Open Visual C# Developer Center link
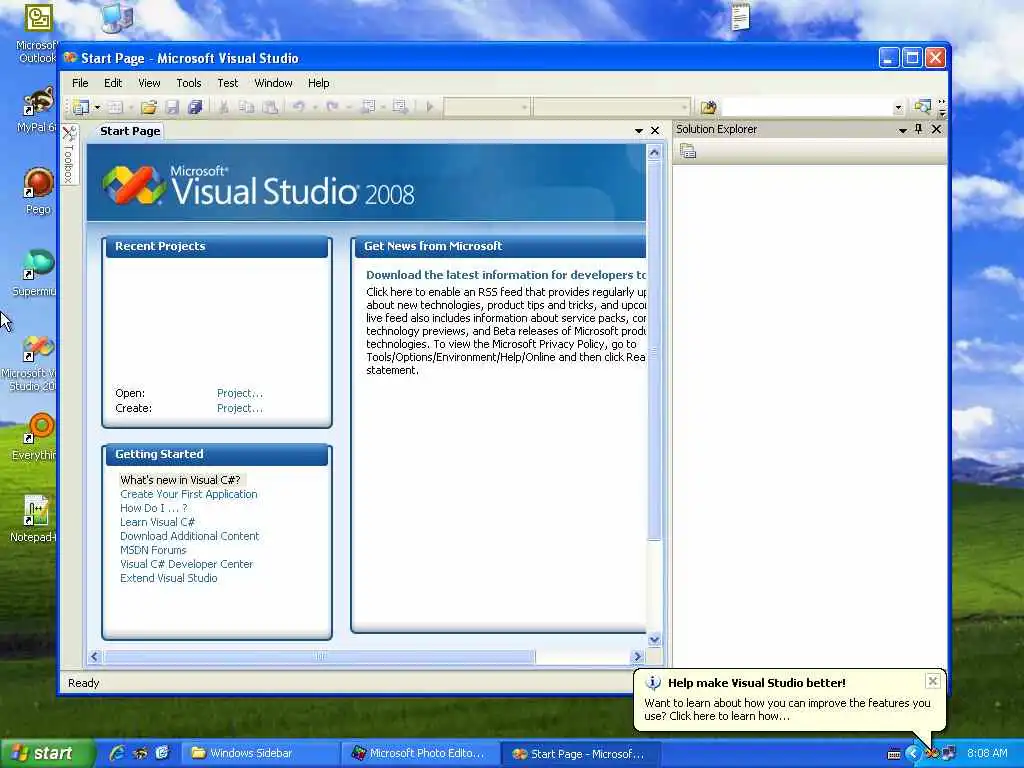1024x768 pixels. point(186,564)
